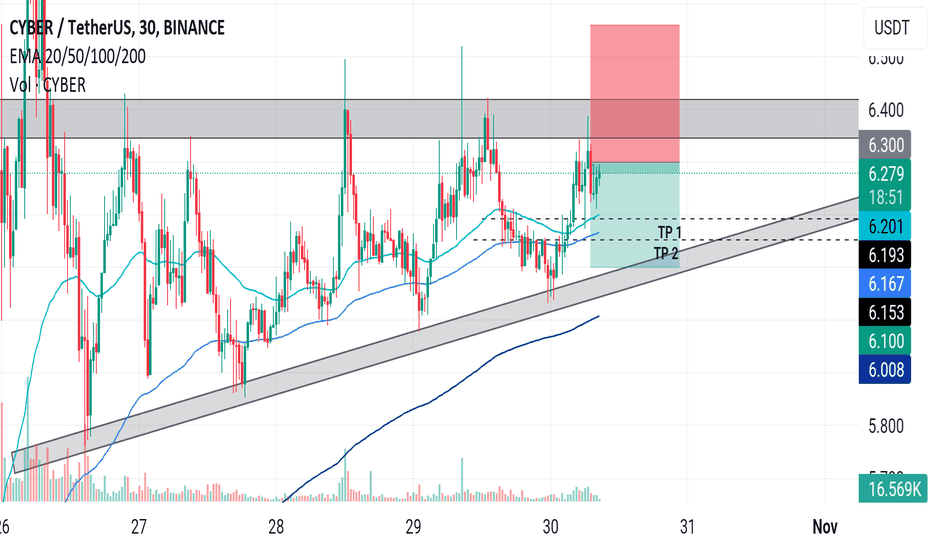Click the Nov label on time axis
The height and width of the screenshot is (550, 932).
pos(825,527)
